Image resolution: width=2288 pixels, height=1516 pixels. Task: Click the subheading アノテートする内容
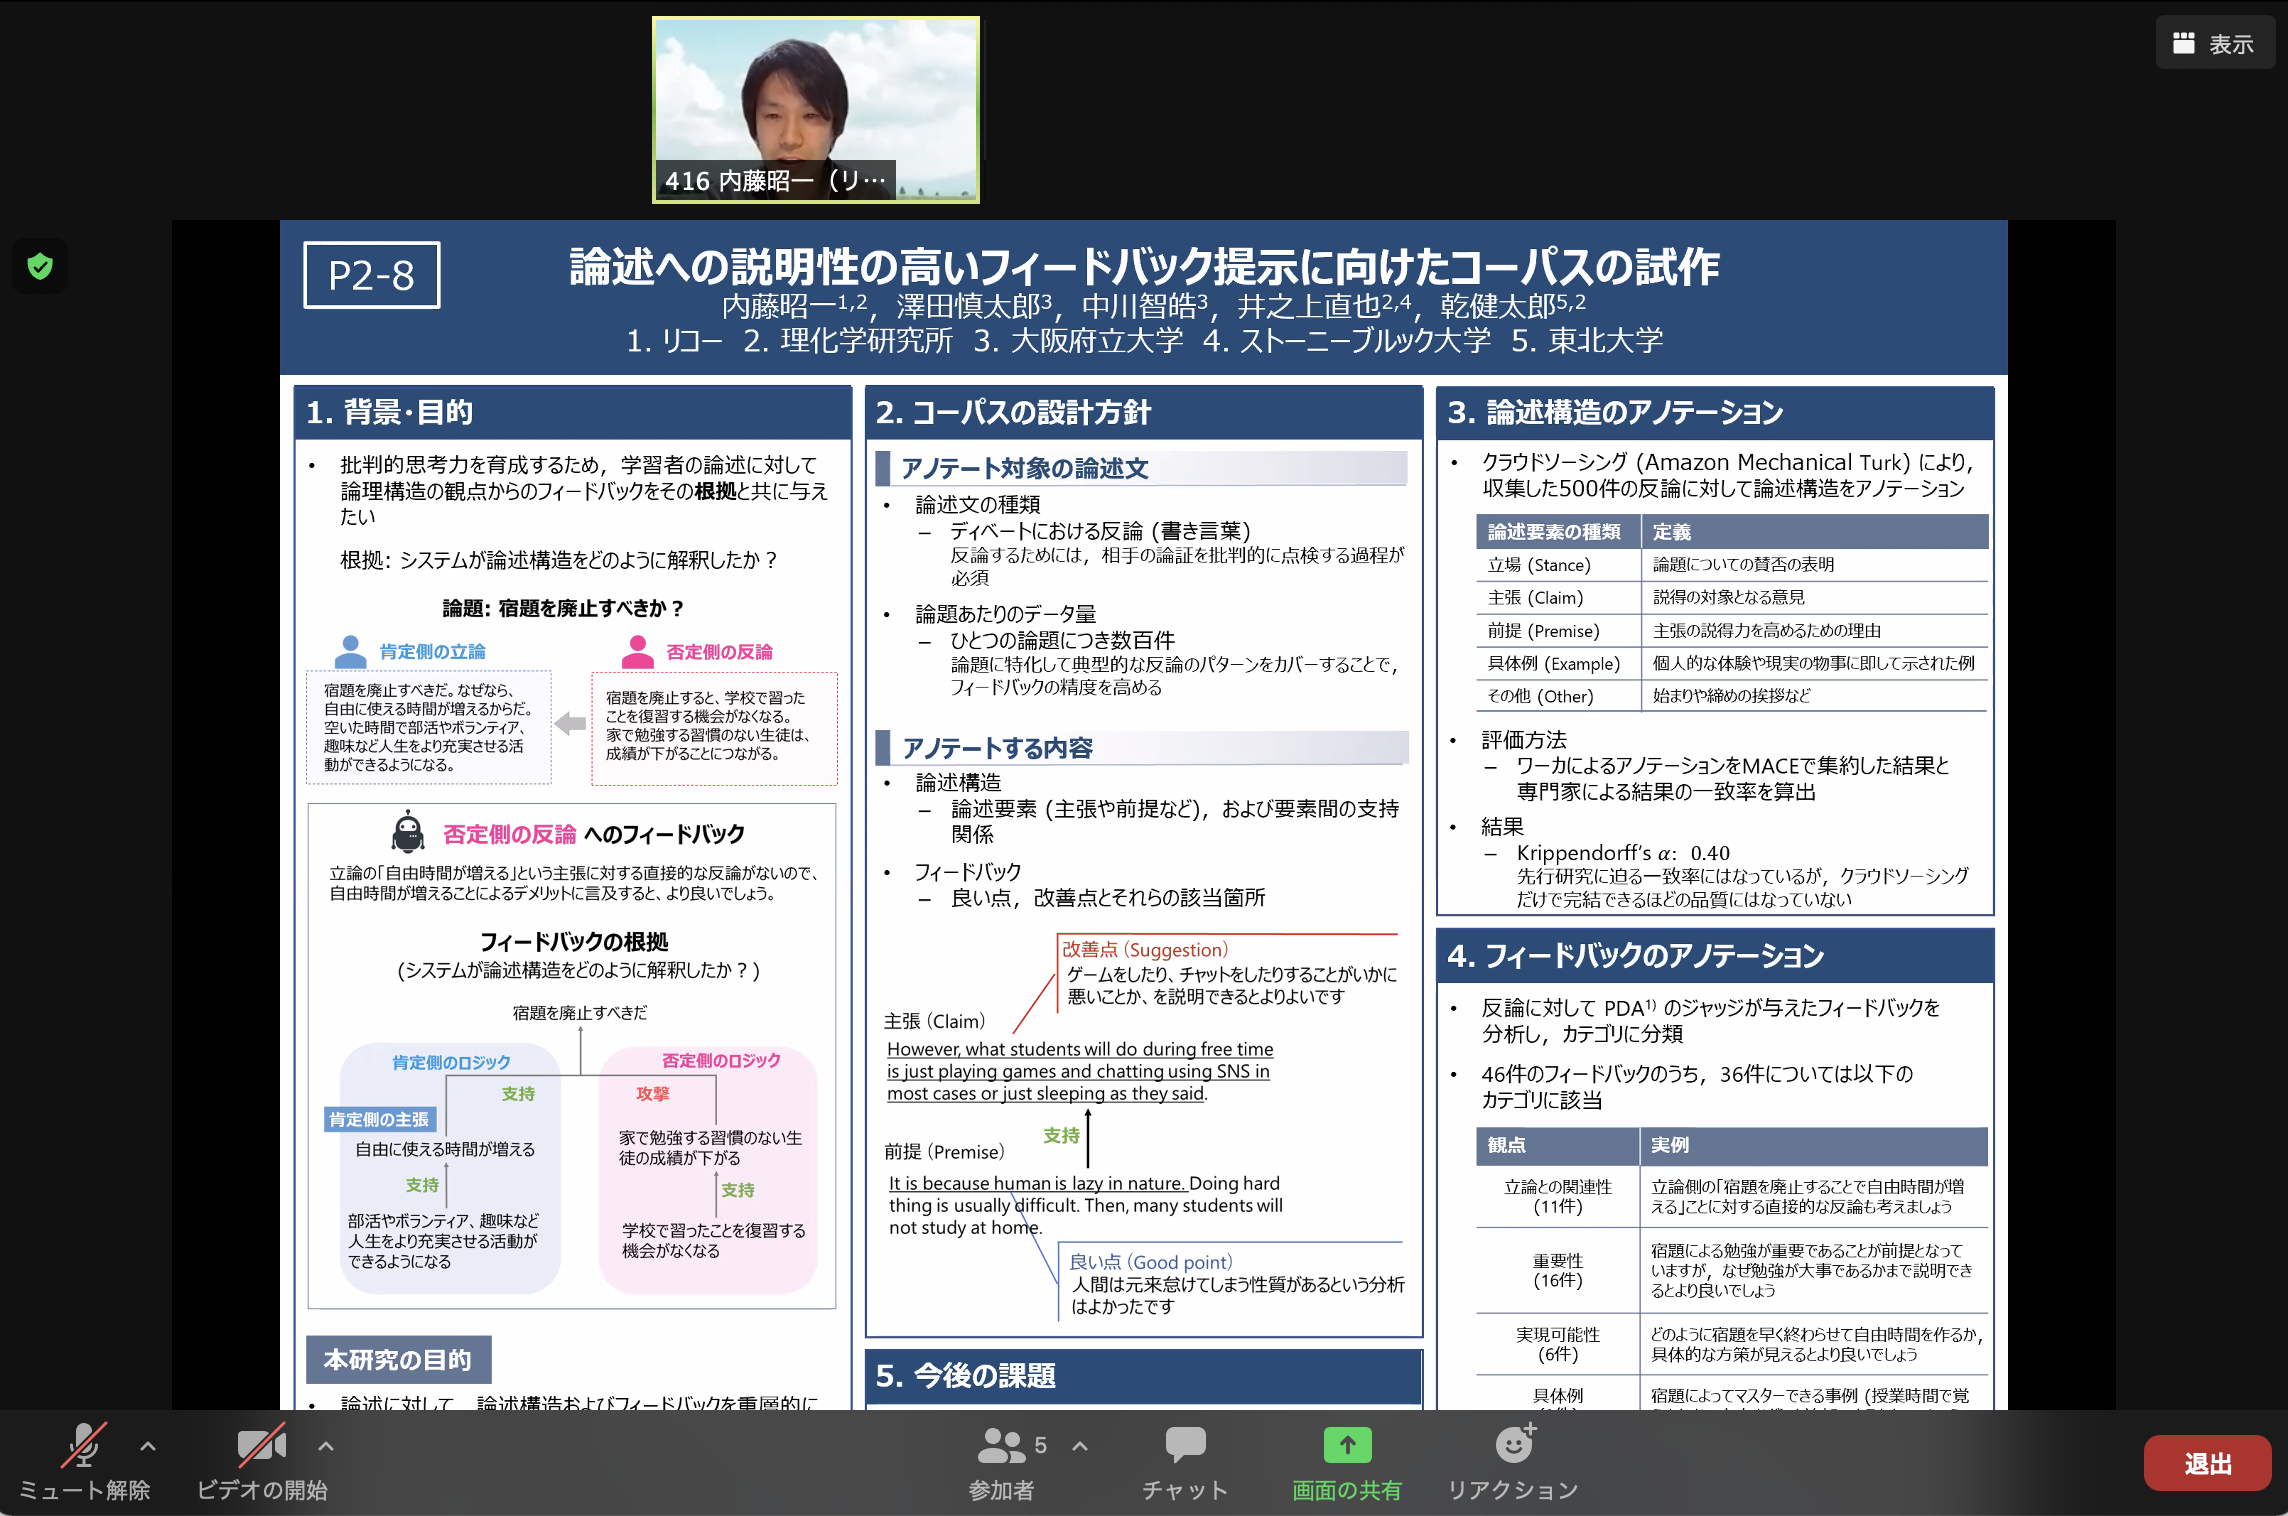pos(997,748)
